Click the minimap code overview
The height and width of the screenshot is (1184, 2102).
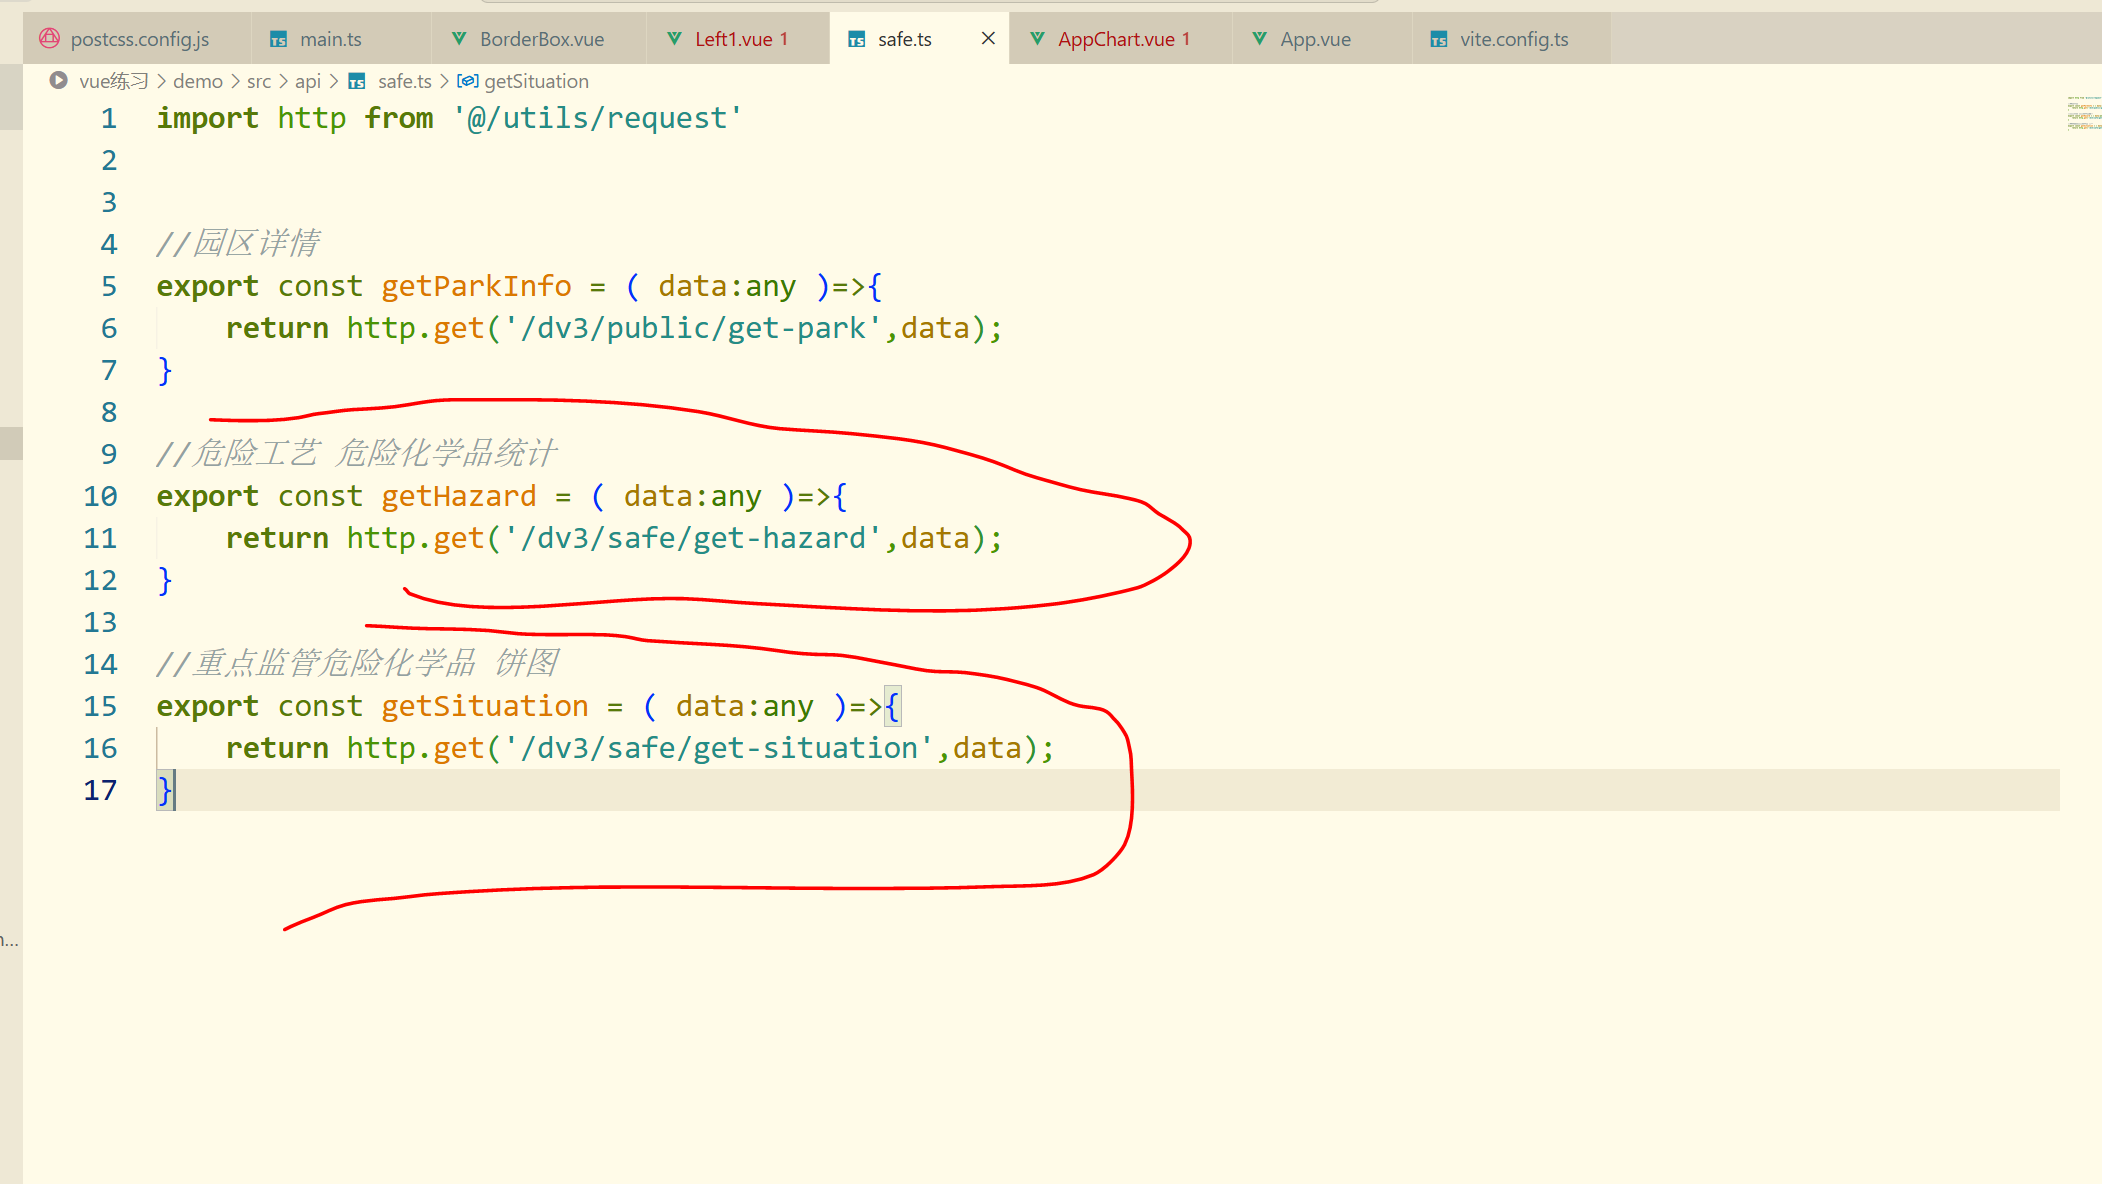(2083, 113)
